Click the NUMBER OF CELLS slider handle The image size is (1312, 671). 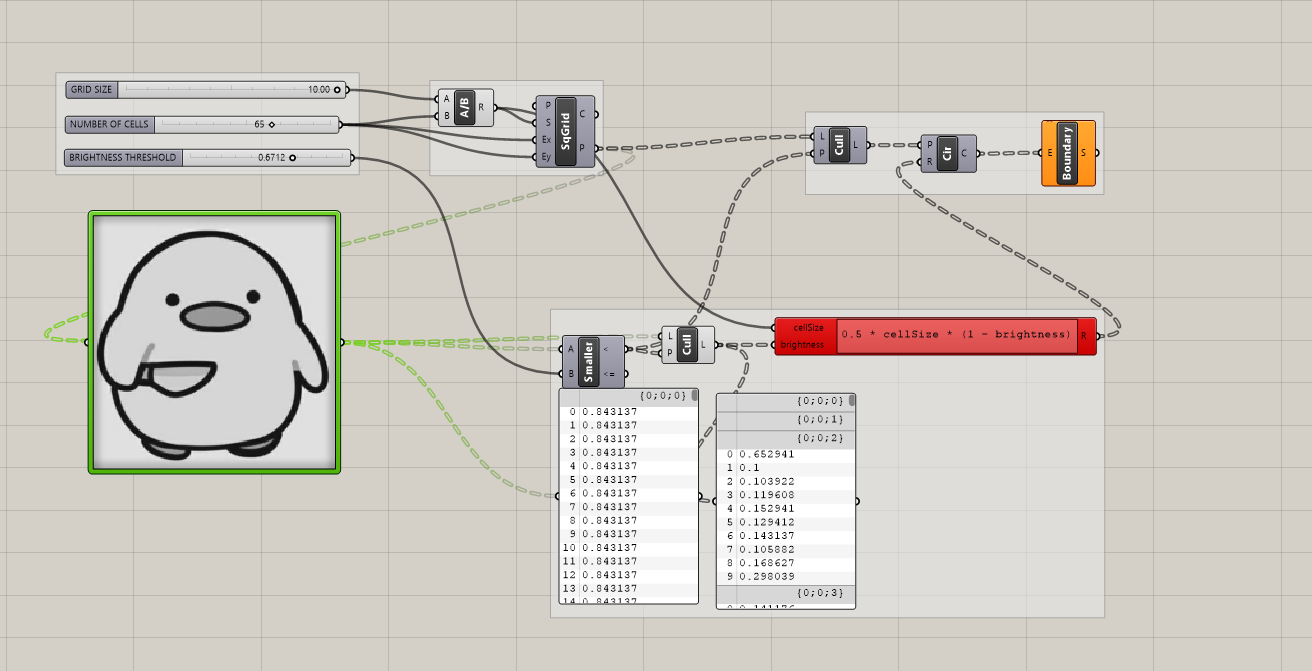271,125
